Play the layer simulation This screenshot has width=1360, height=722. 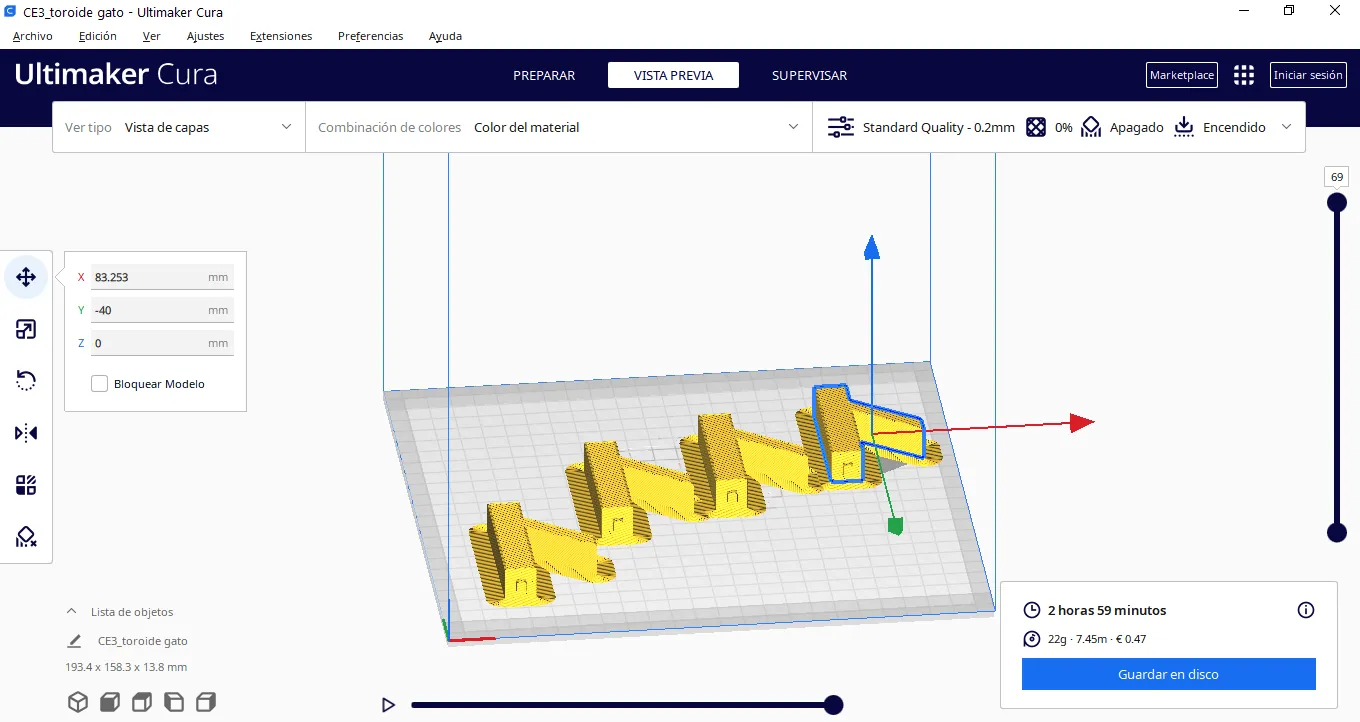(388, 705)
